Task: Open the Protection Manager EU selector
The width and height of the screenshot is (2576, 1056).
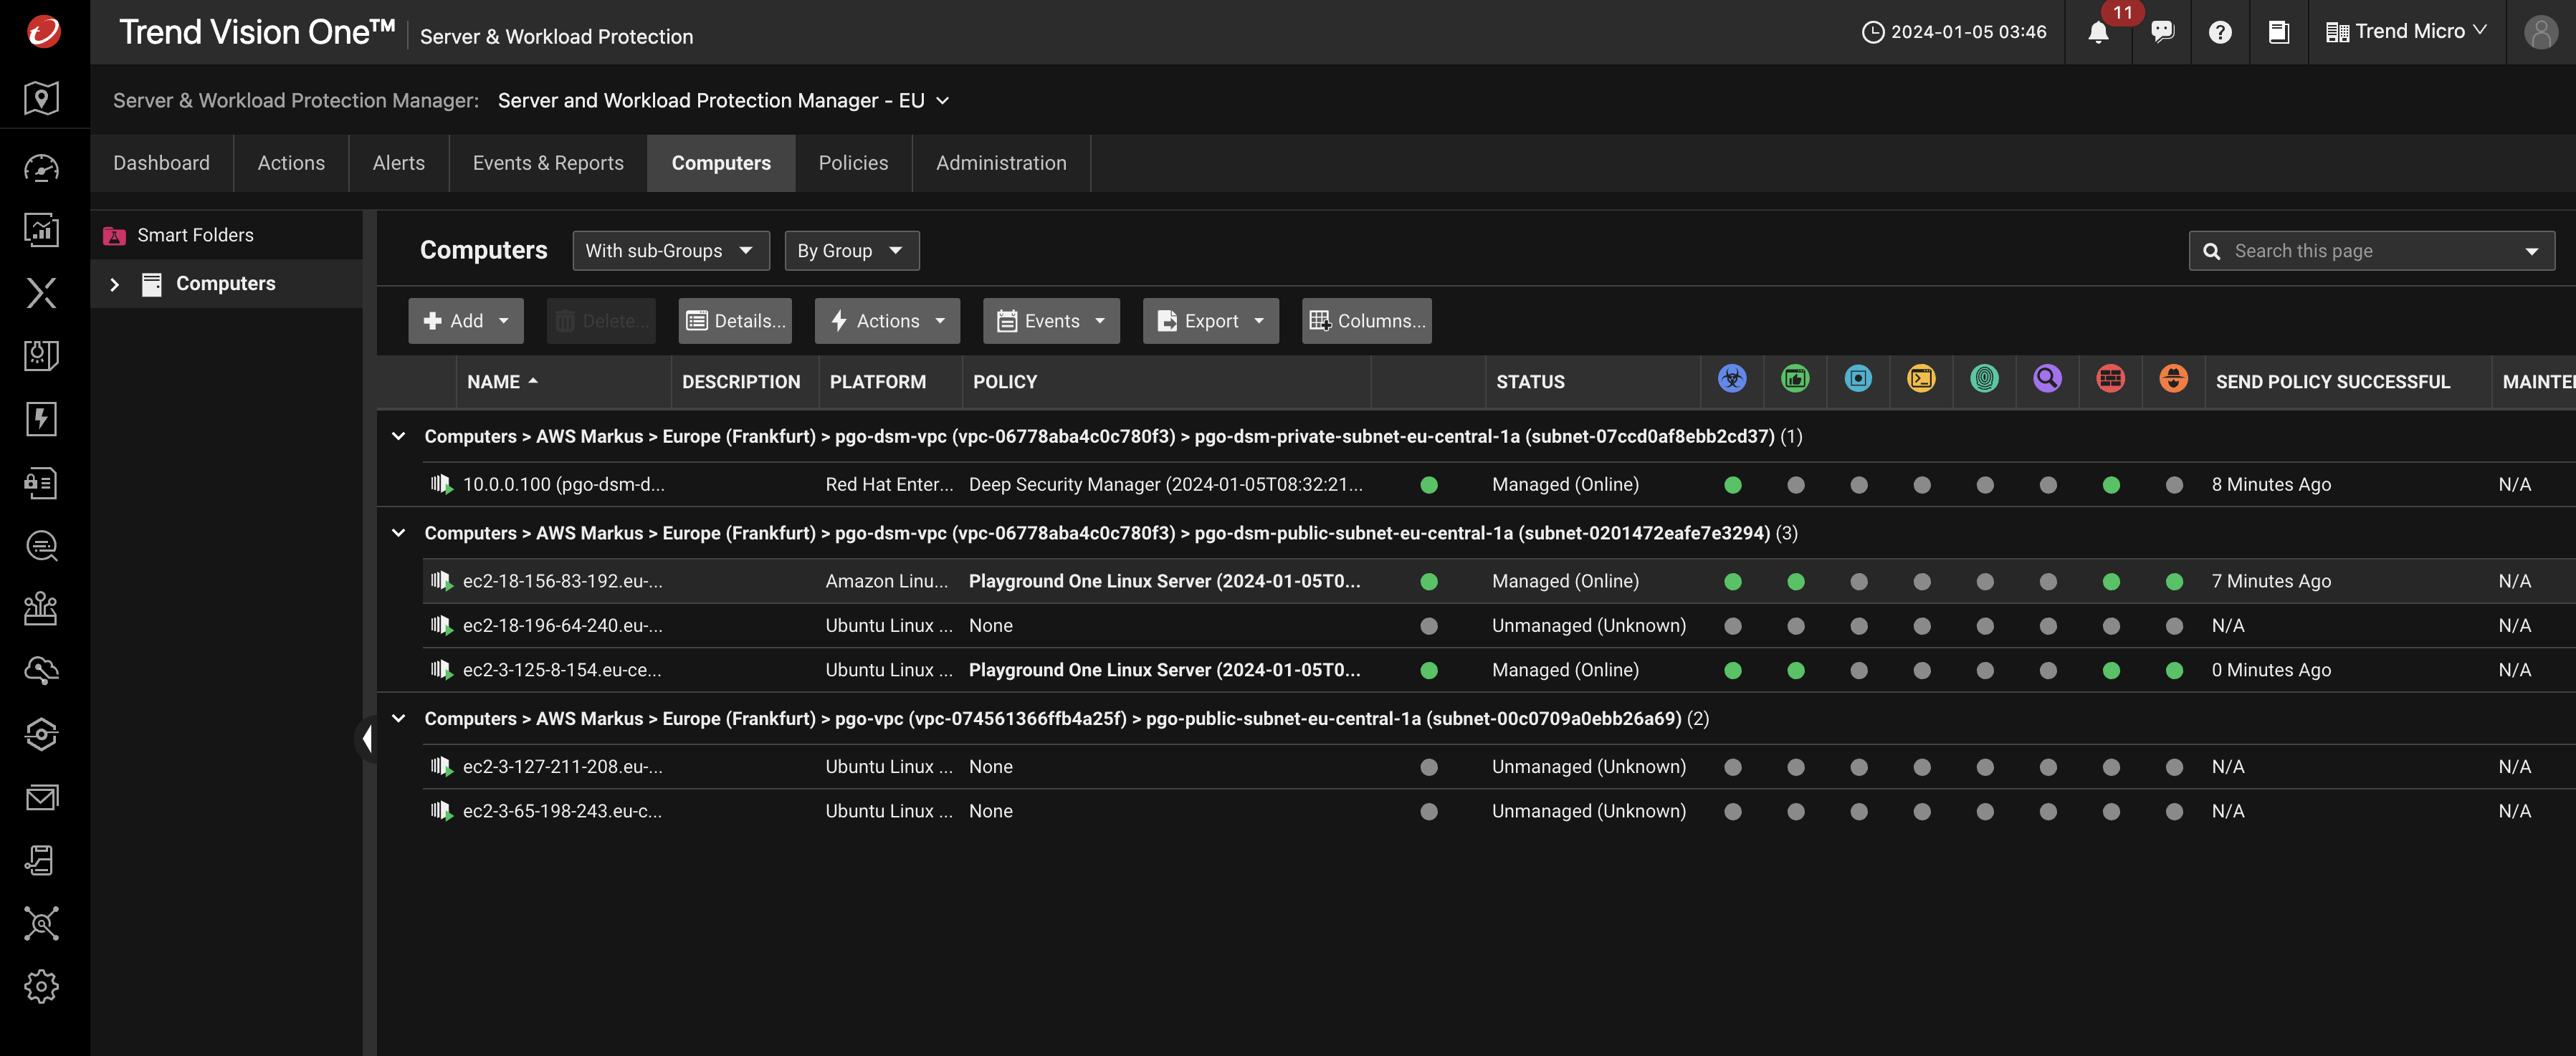Action: (x=723, y=101)
